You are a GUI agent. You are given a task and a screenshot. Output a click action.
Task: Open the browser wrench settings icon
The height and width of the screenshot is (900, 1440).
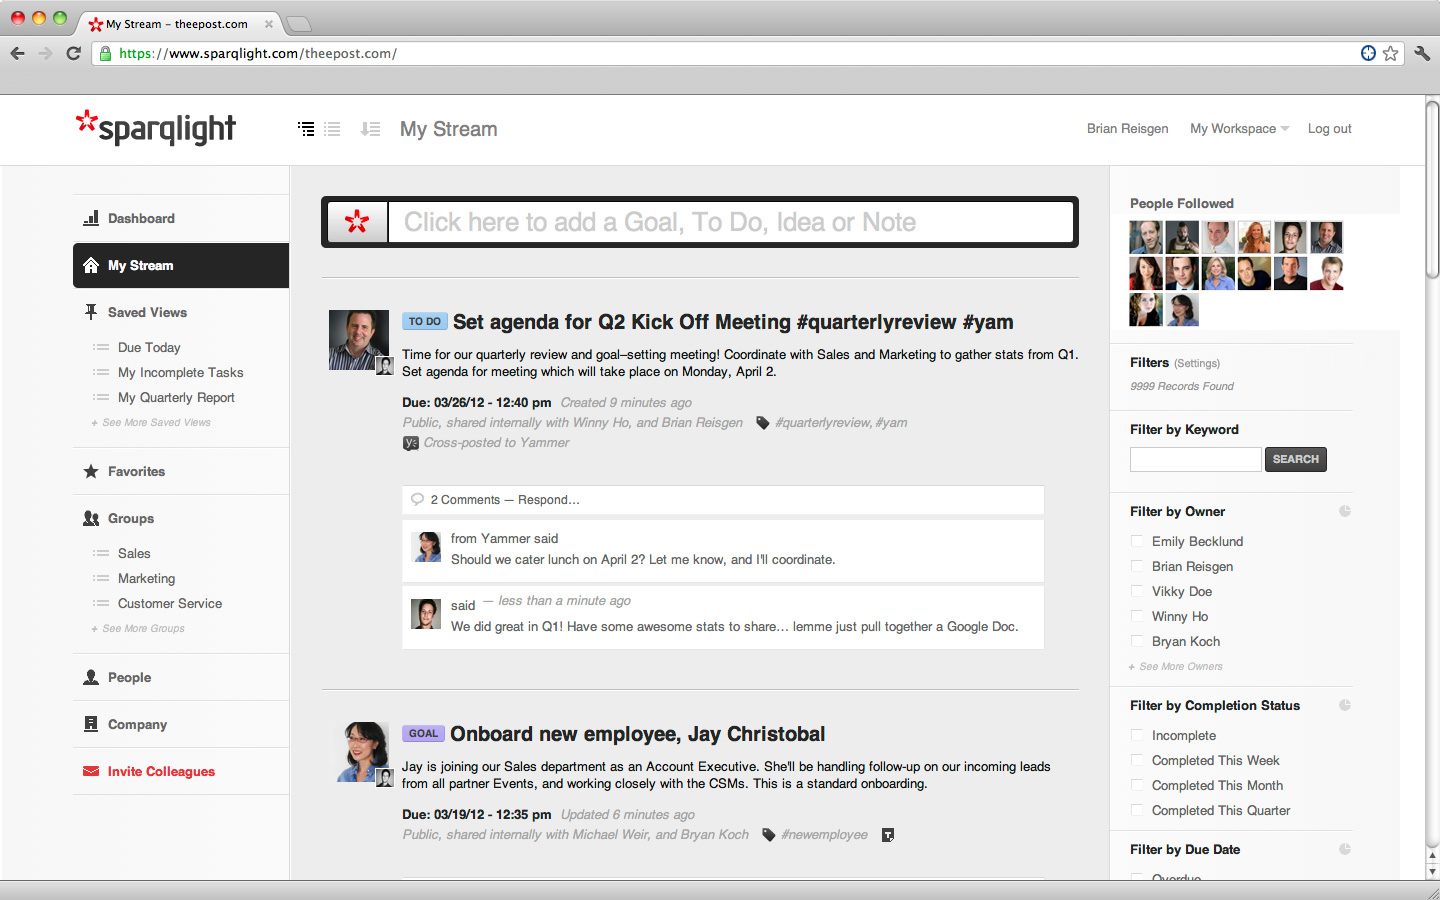click(1422, 53)
